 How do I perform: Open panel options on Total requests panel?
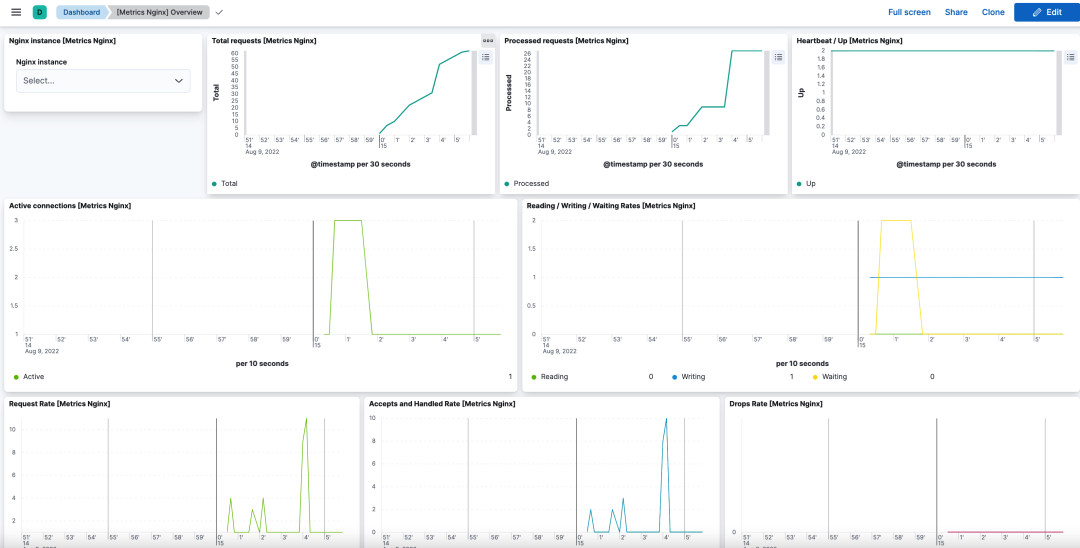(488, 41)
